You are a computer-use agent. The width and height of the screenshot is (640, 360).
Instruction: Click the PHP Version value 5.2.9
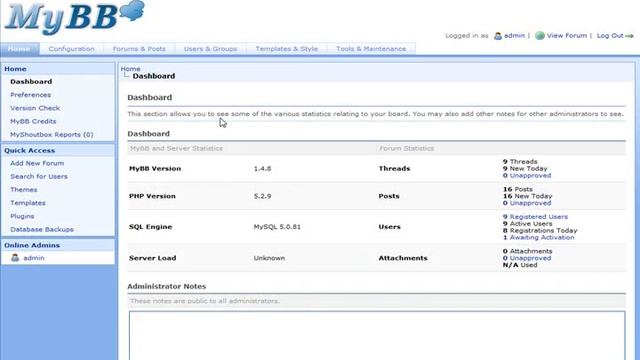click(x=262, y=196)
